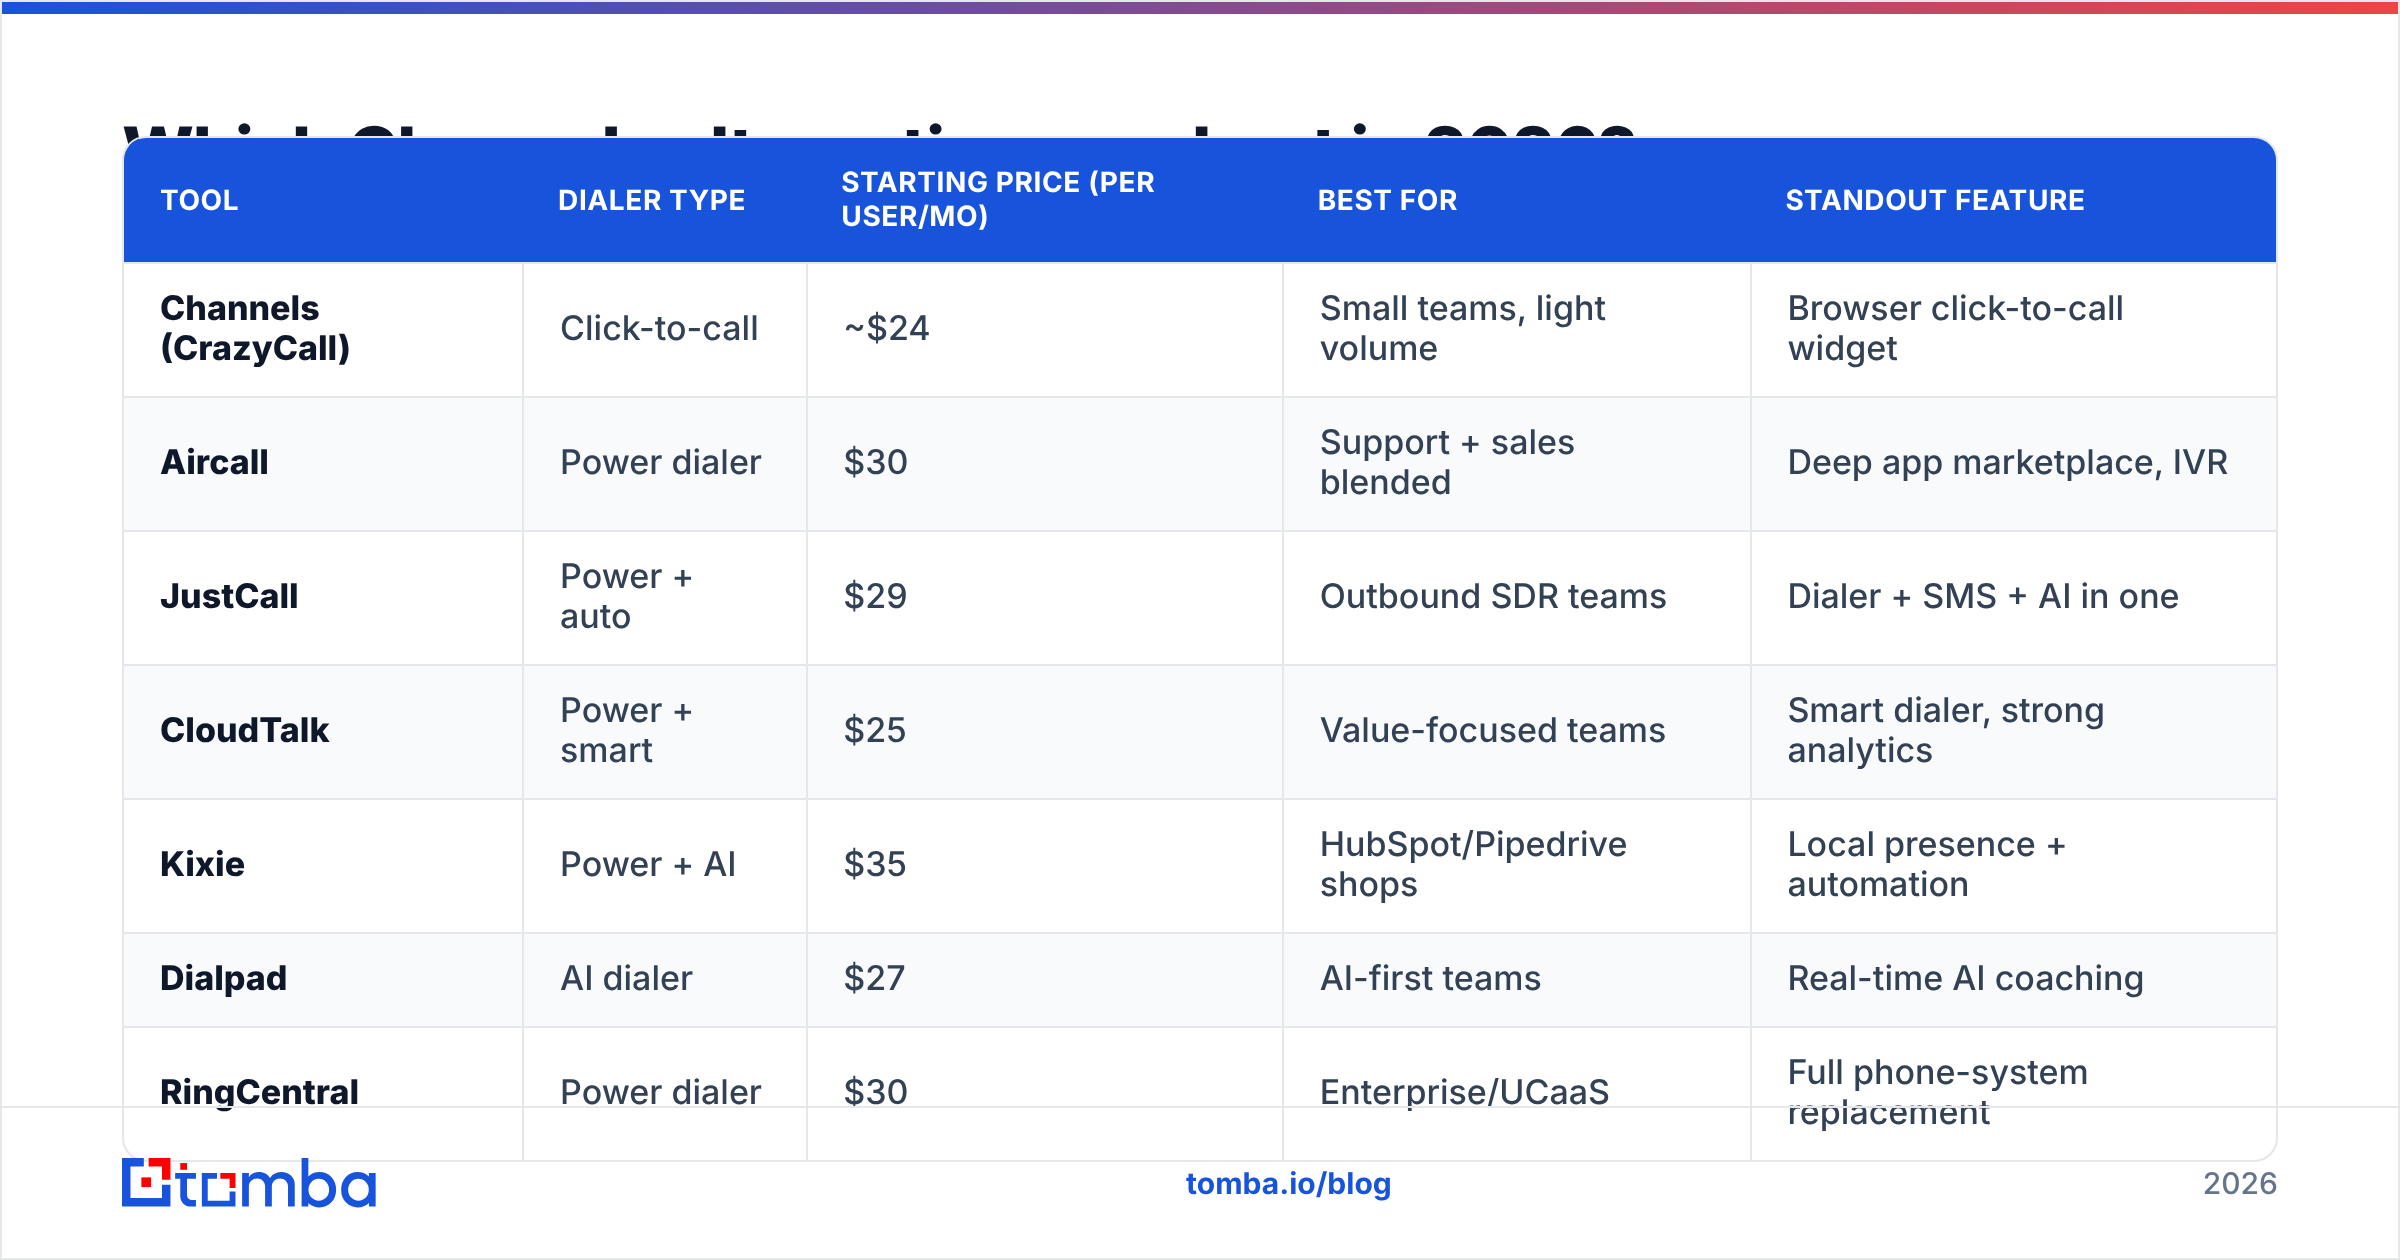Click the STARTING PRICE (PER USER/MO) header
The width and height of the screenshot is (2400, 1260).
click(998, 199)
